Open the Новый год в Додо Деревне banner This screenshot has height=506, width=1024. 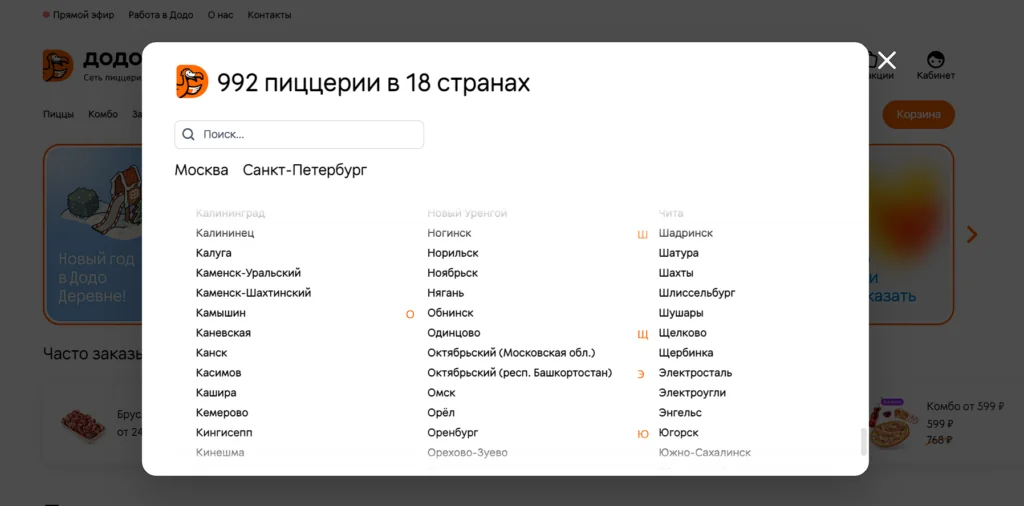click(93, 234)
